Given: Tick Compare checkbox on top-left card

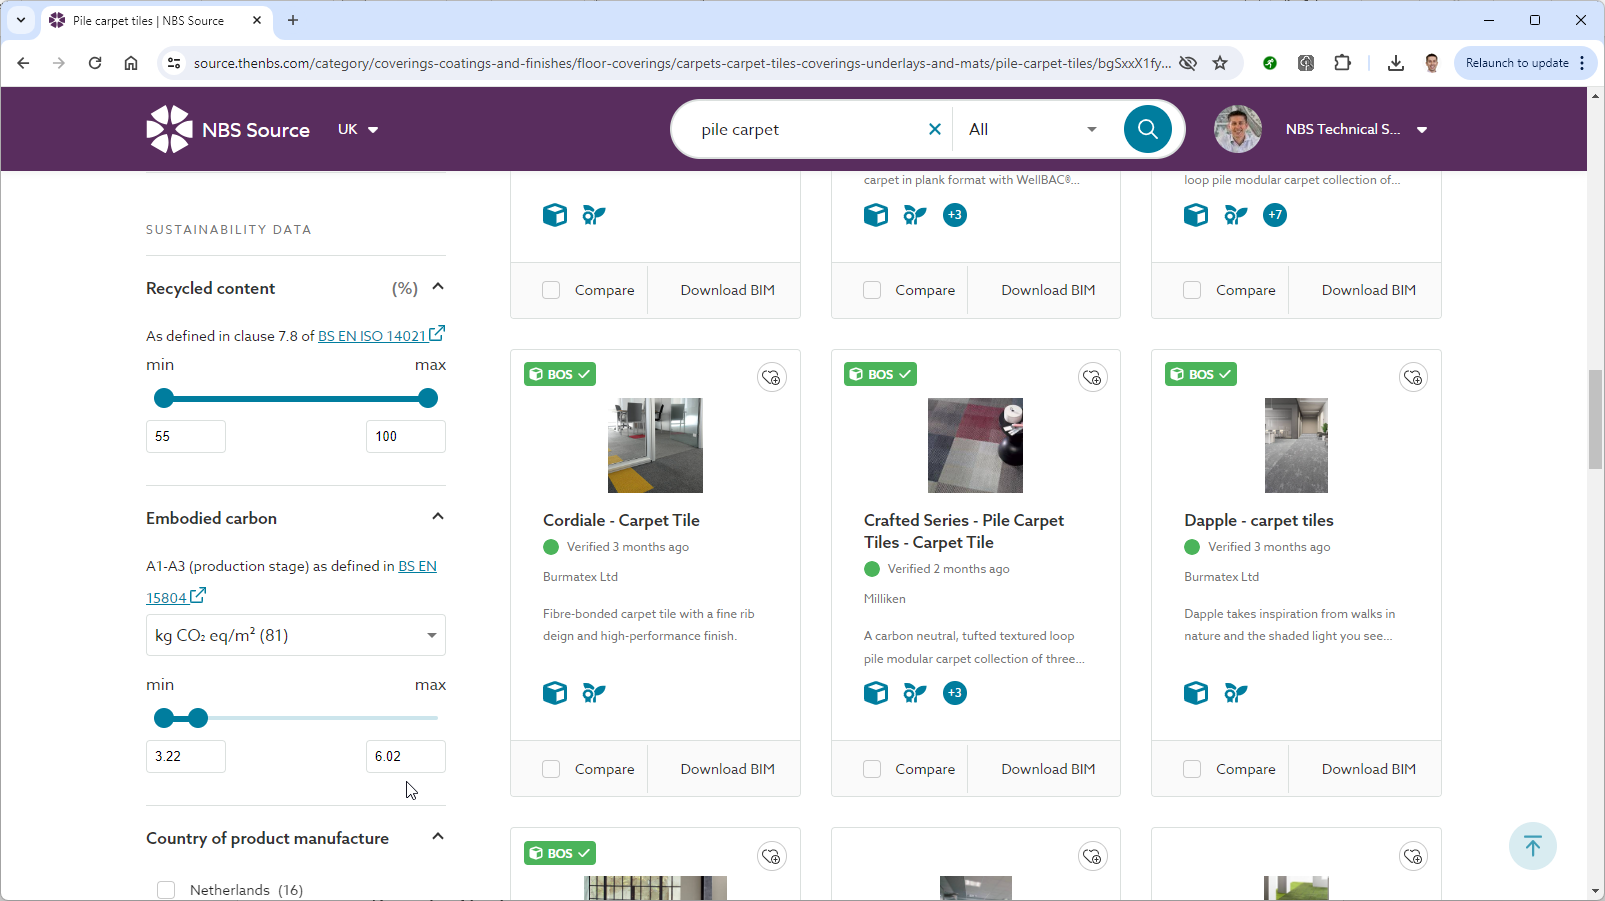Looking at the screenshot, I should click(551, 290).
